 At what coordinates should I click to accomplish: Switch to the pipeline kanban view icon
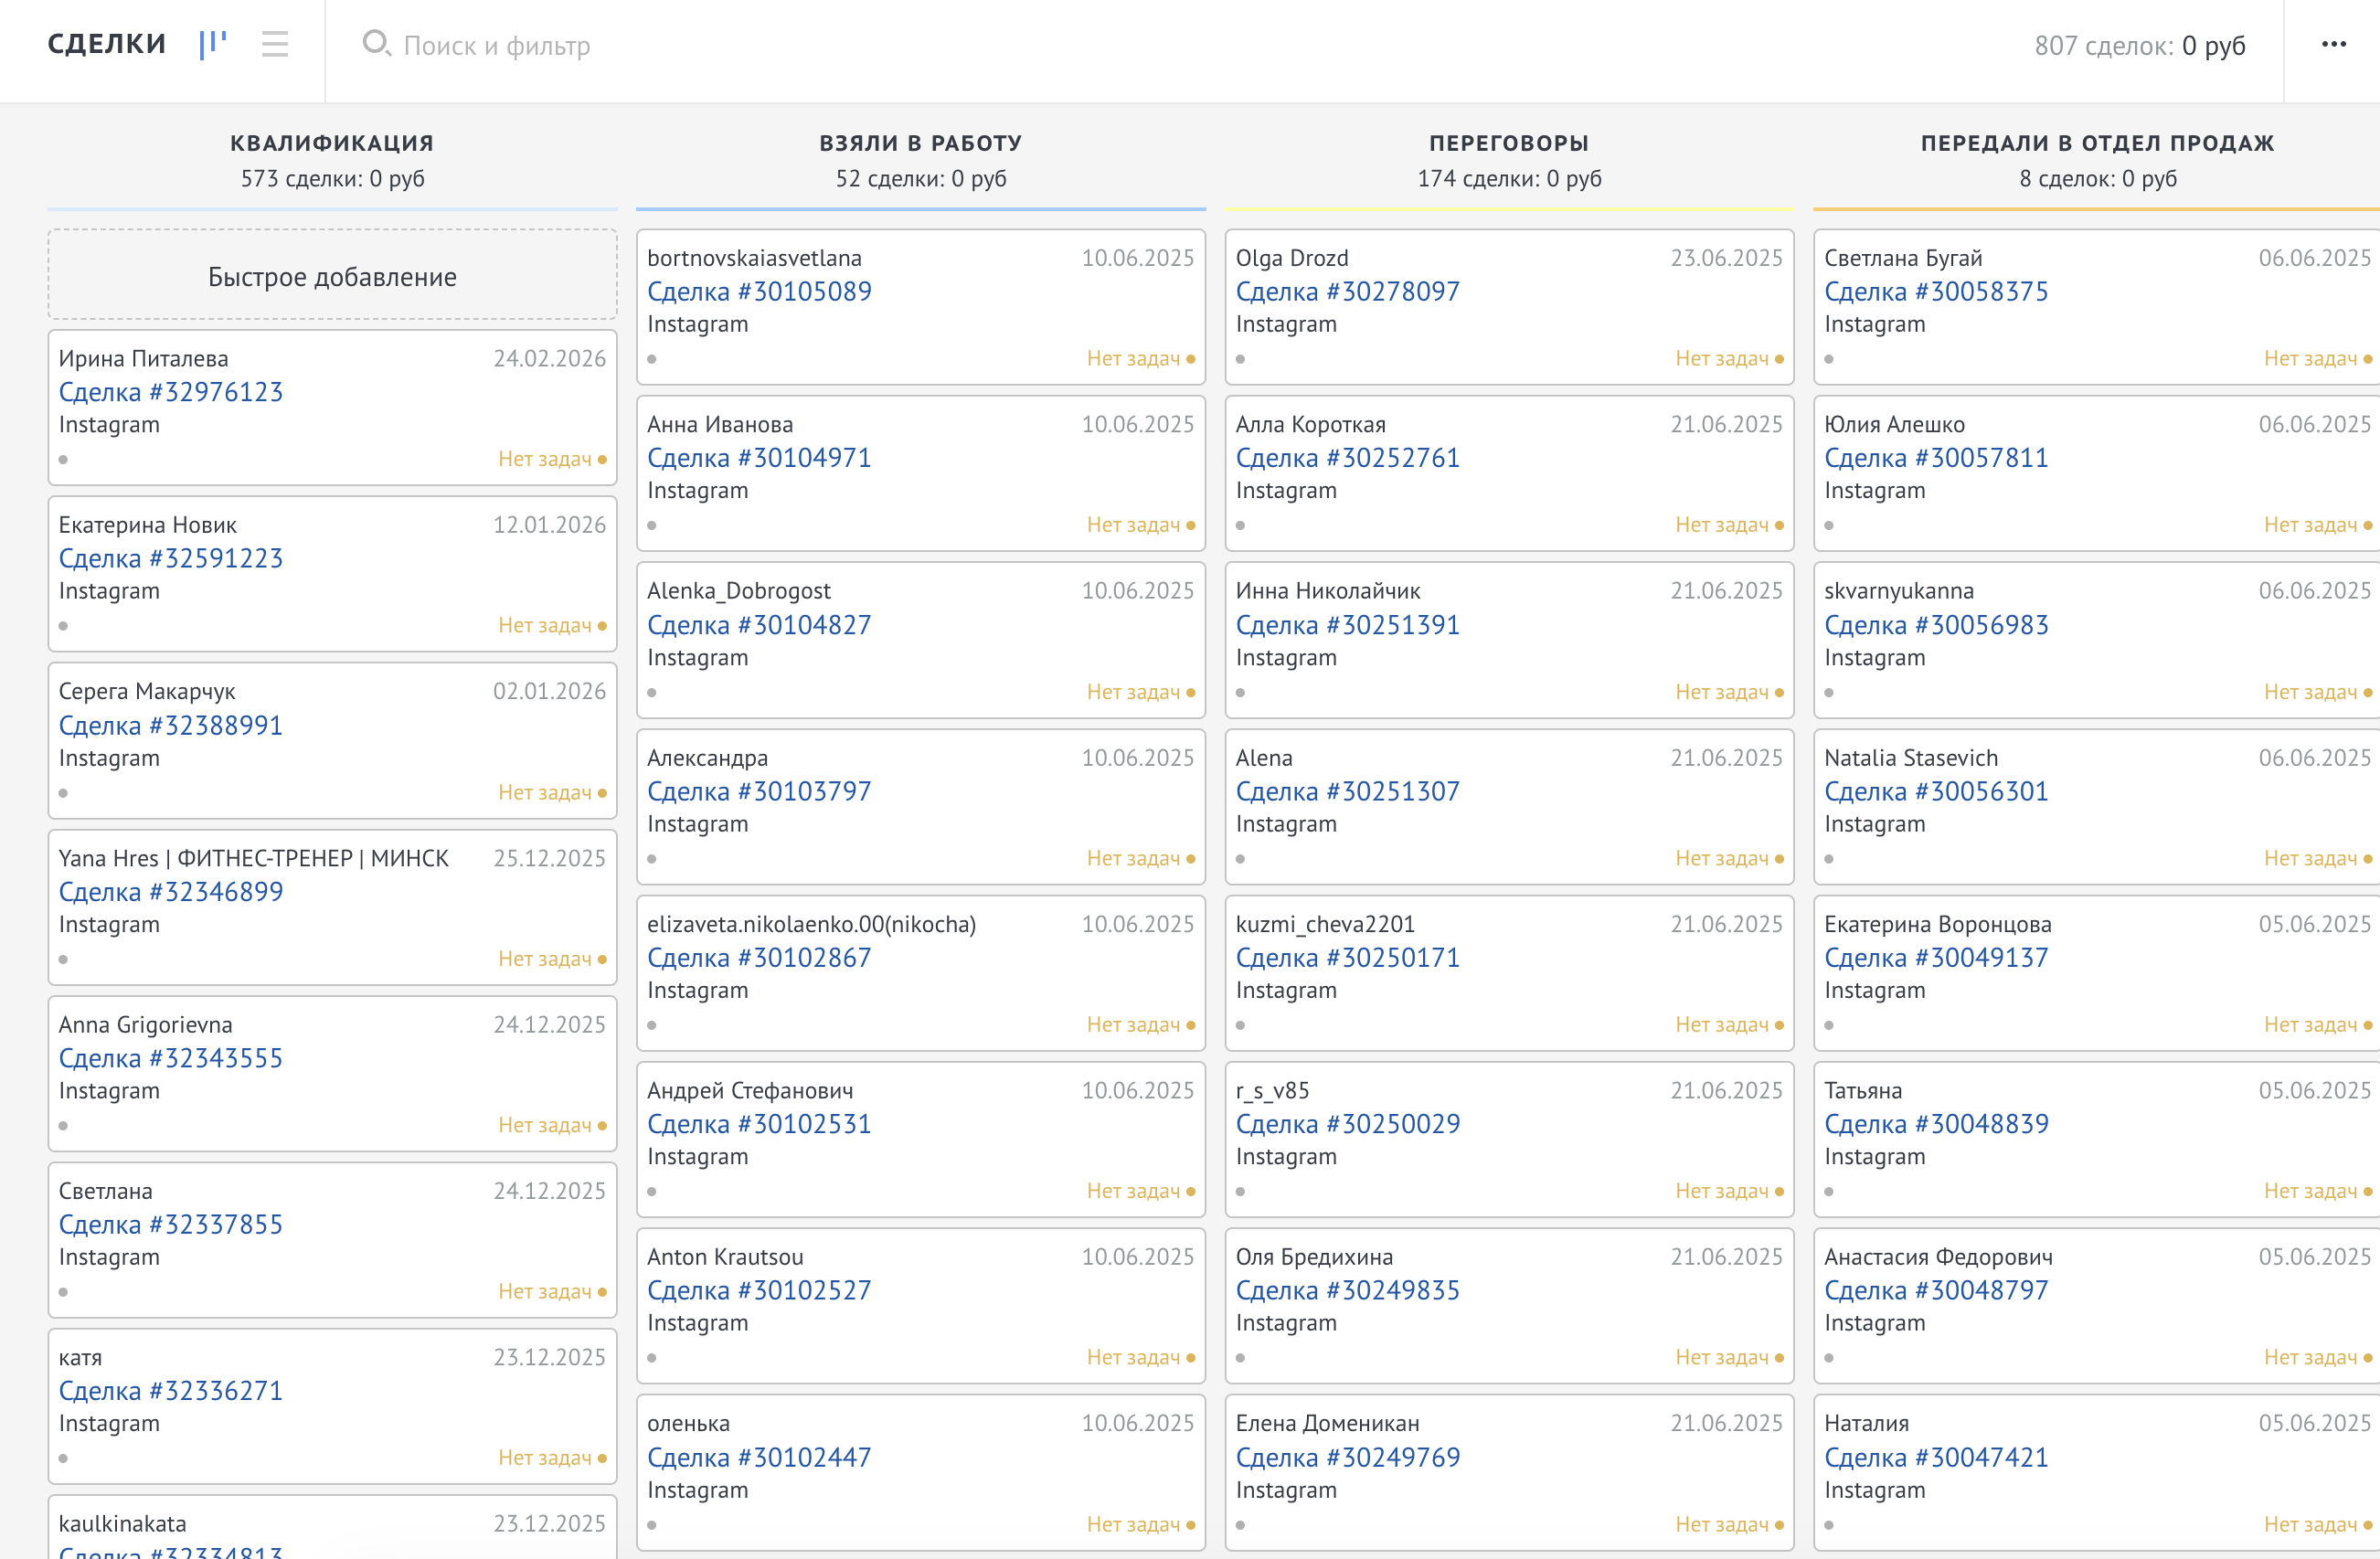click(212, 45)
